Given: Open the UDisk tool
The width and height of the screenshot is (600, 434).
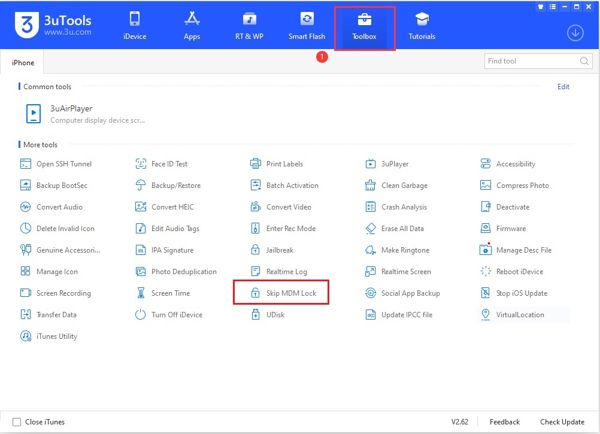Looking at the screenshot, I should tap(267, 315).
